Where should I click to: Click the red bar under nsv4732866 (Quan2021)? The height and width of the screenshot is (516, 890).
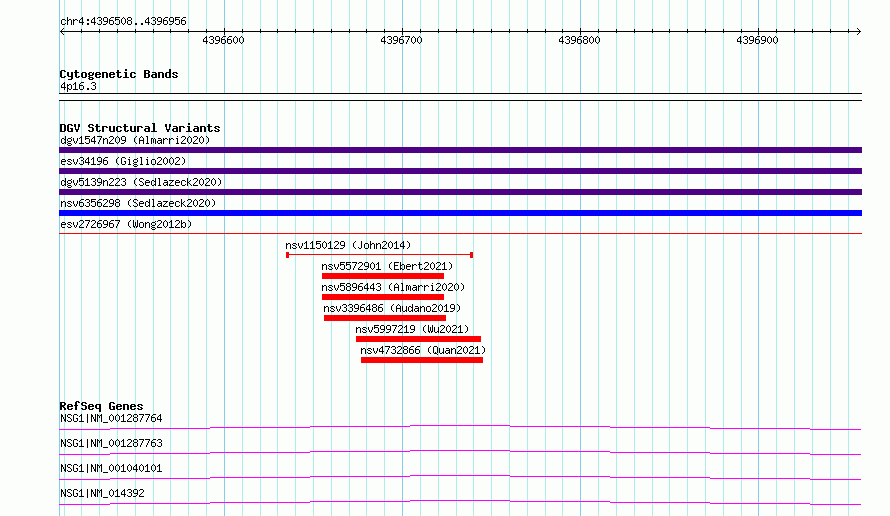(422, 360)
